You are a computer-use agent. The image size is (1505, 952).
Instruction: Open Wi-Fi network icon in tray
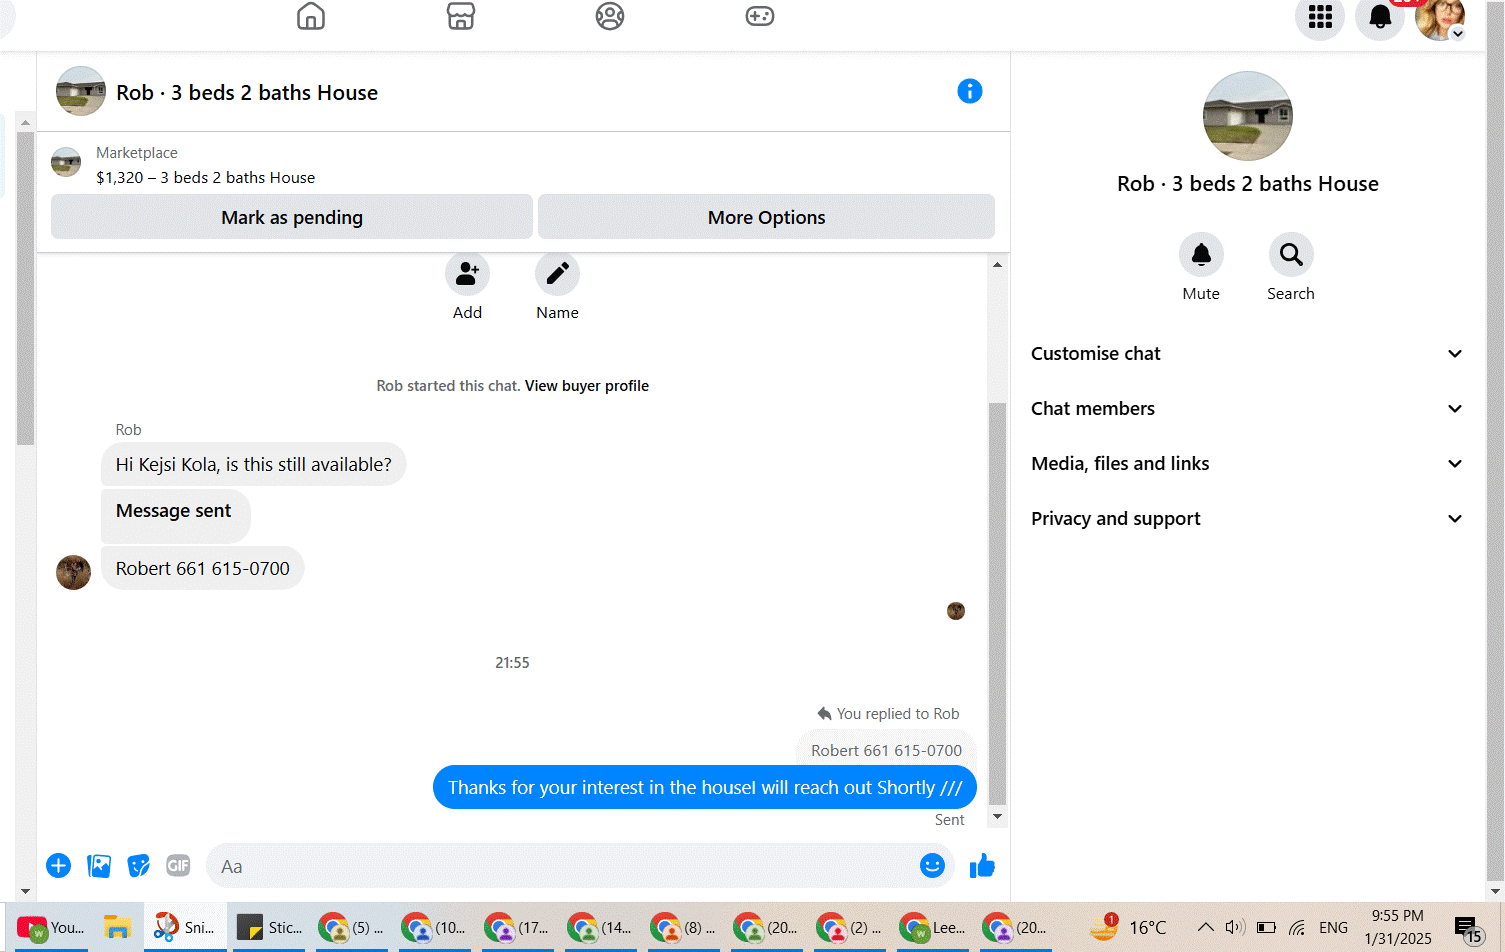coord(1297,927)
